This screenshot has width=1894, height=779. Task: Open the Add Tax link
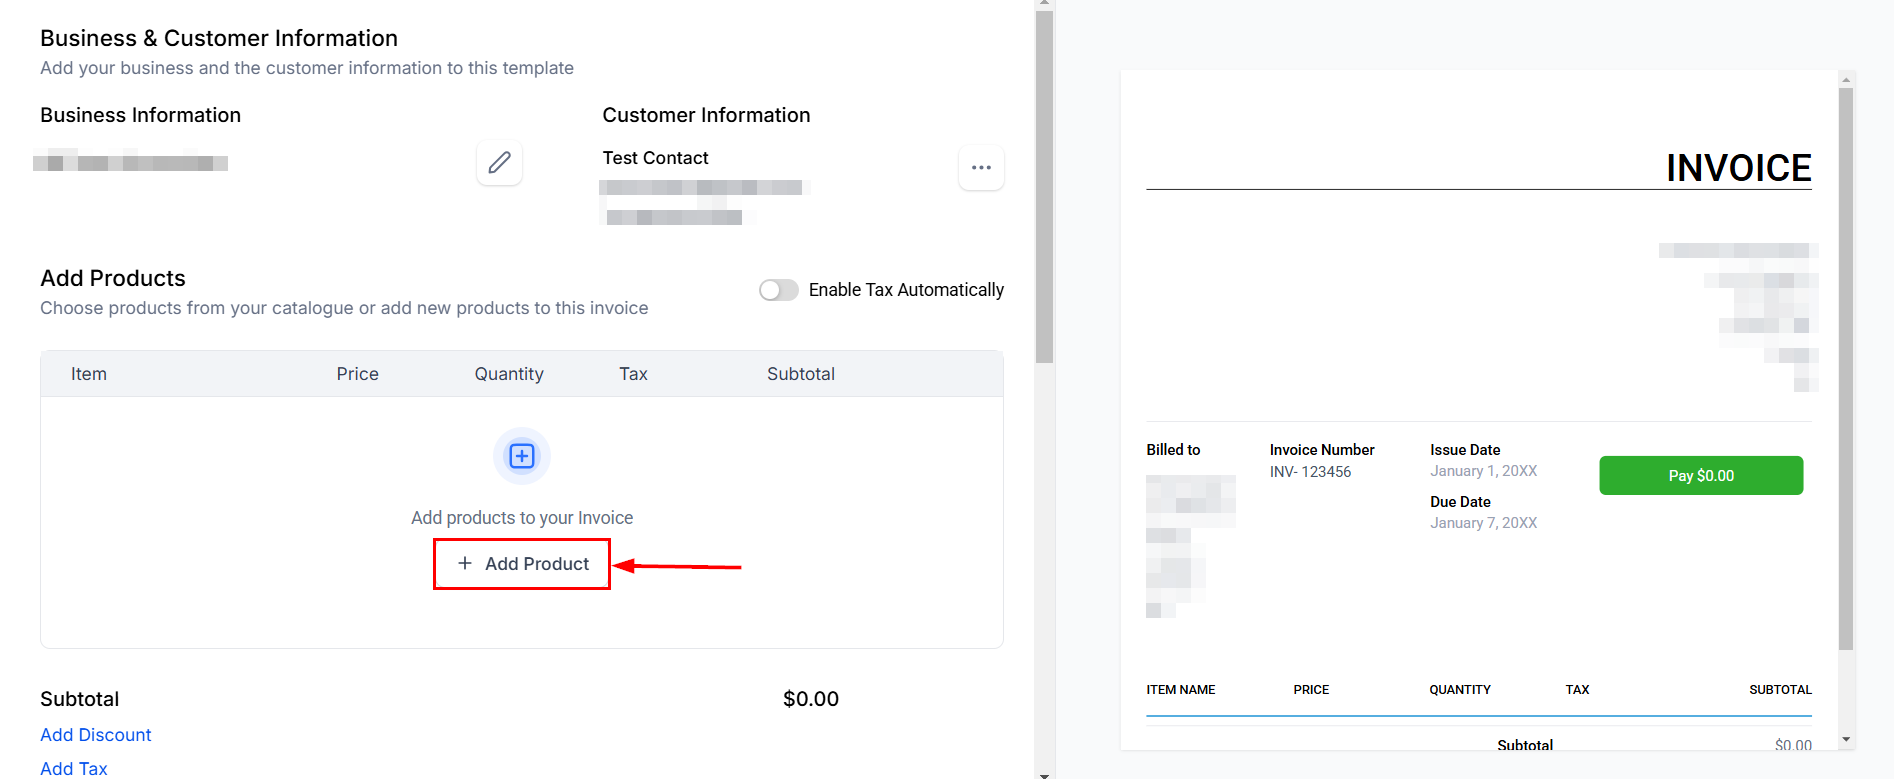coord(74,768)
